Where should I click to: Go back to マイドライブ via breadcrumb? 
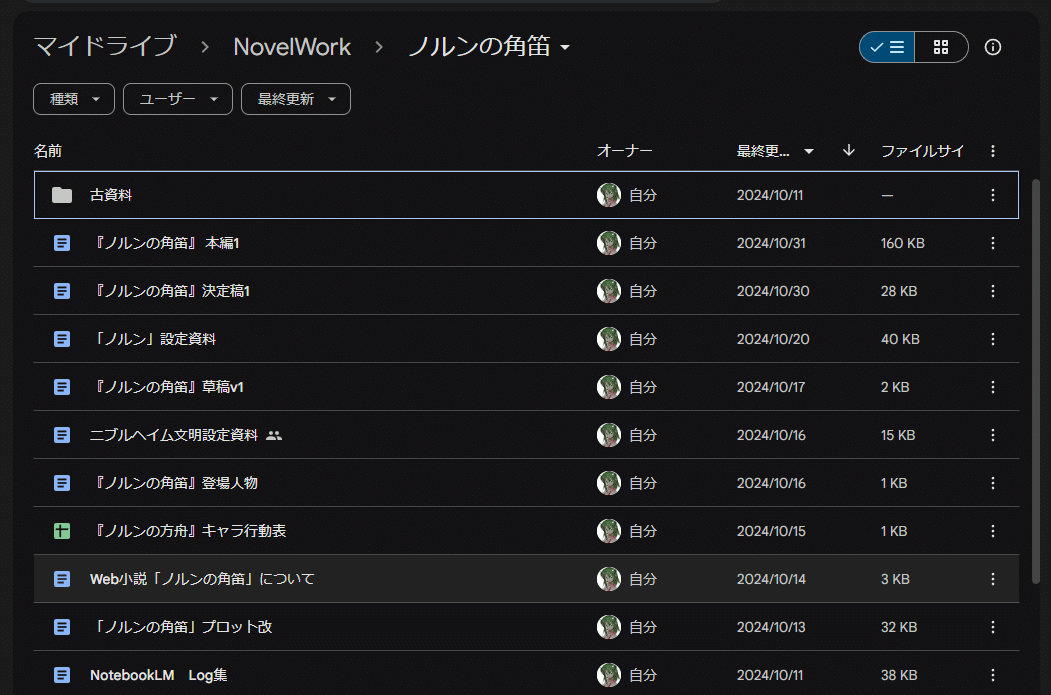(x=104, y=46)
